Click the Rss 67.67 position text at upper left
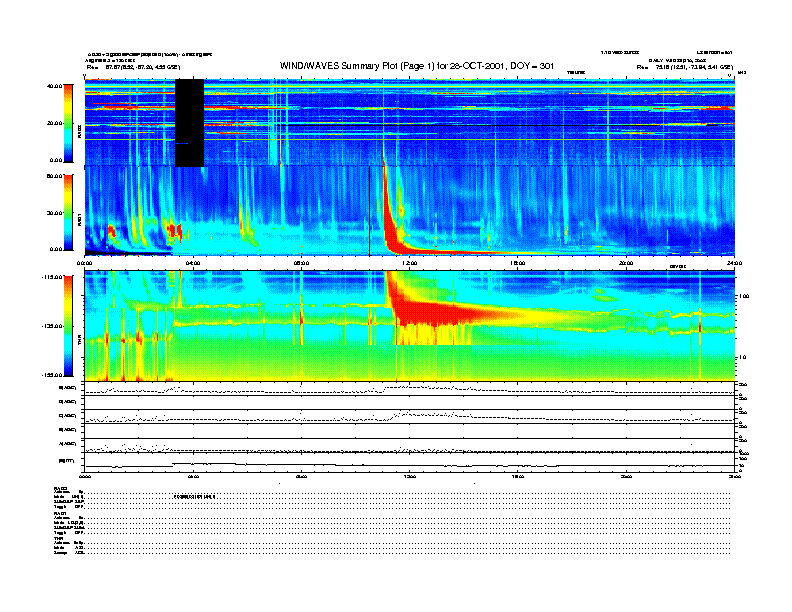 coord(133,67)
